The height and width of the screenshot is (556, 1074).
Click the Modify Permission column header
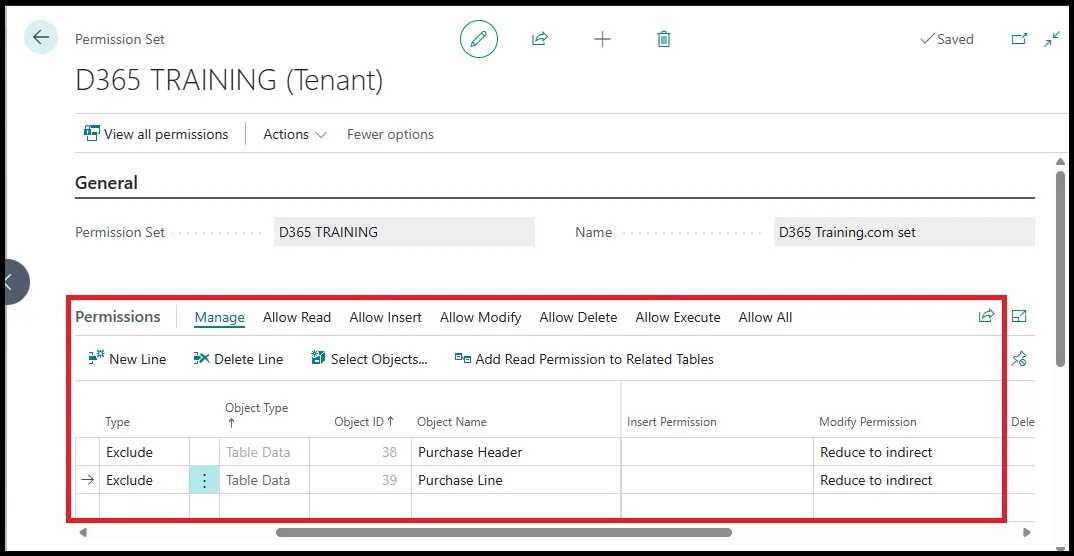[x=867, y=422]
